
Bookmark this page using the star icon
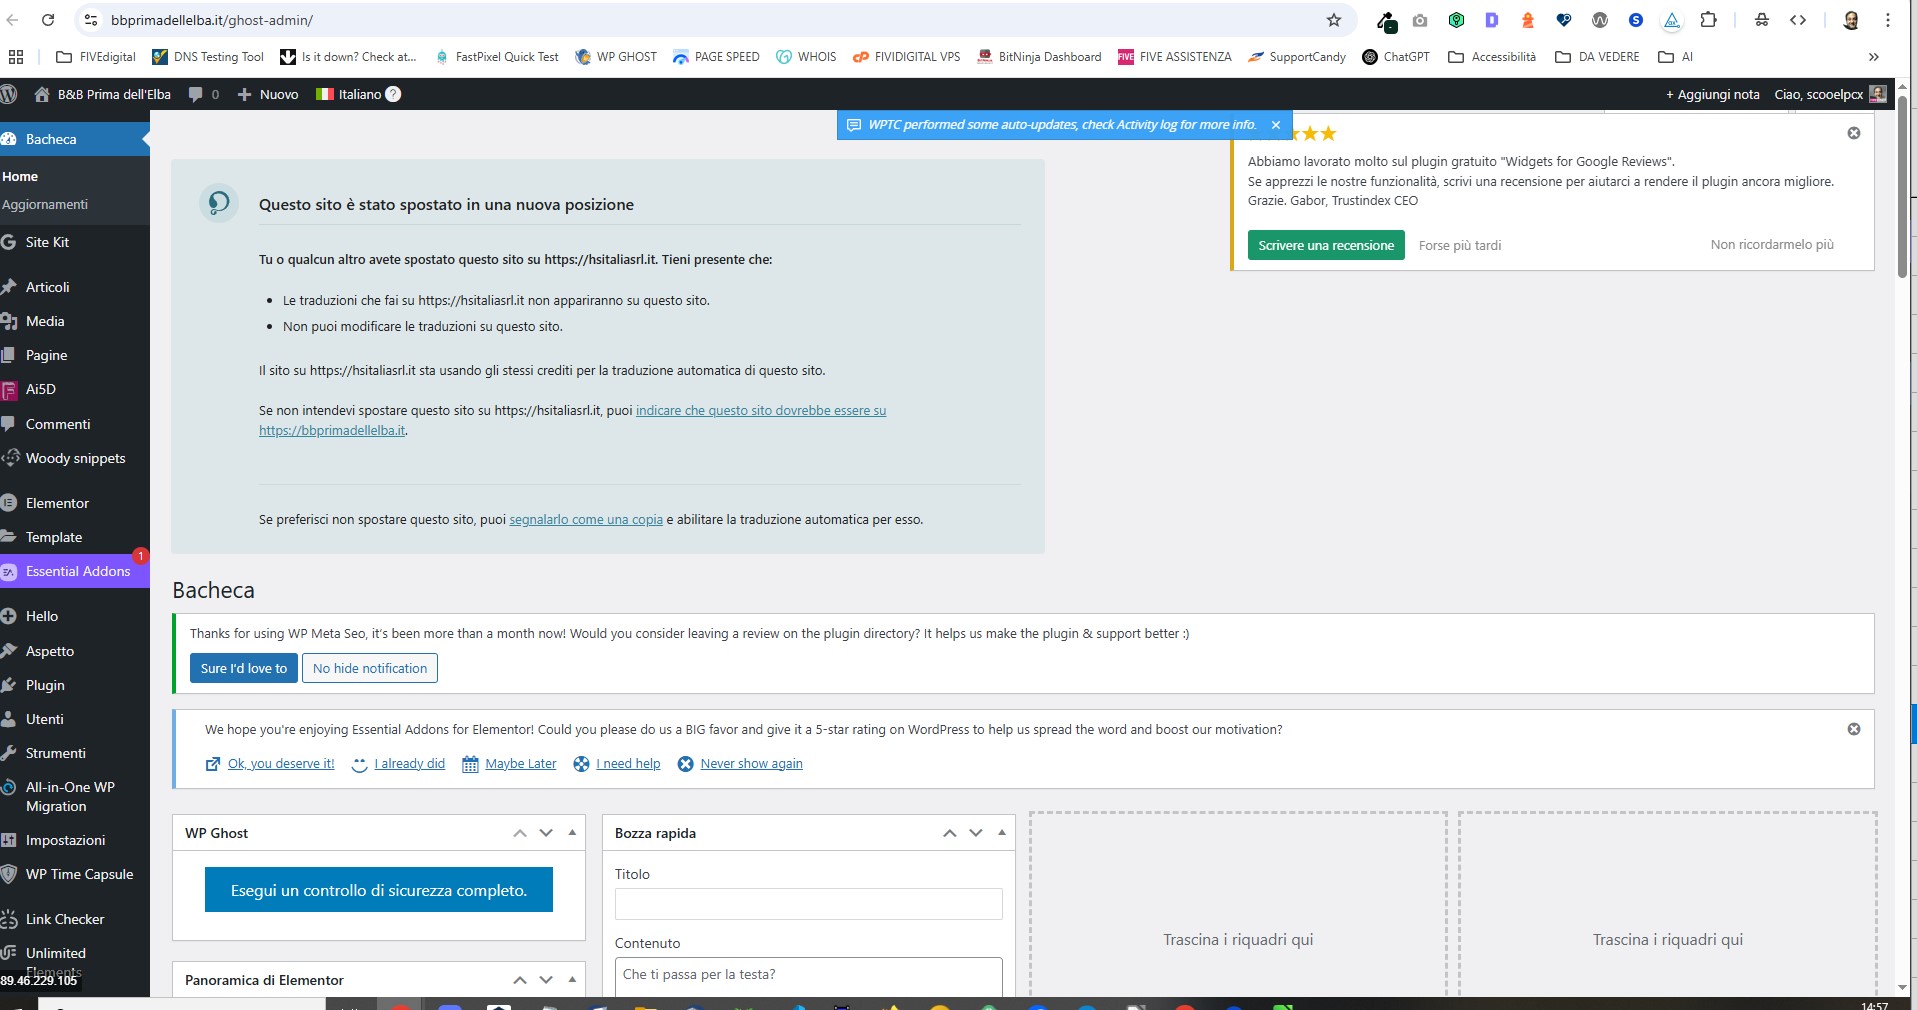[1333, 20]
